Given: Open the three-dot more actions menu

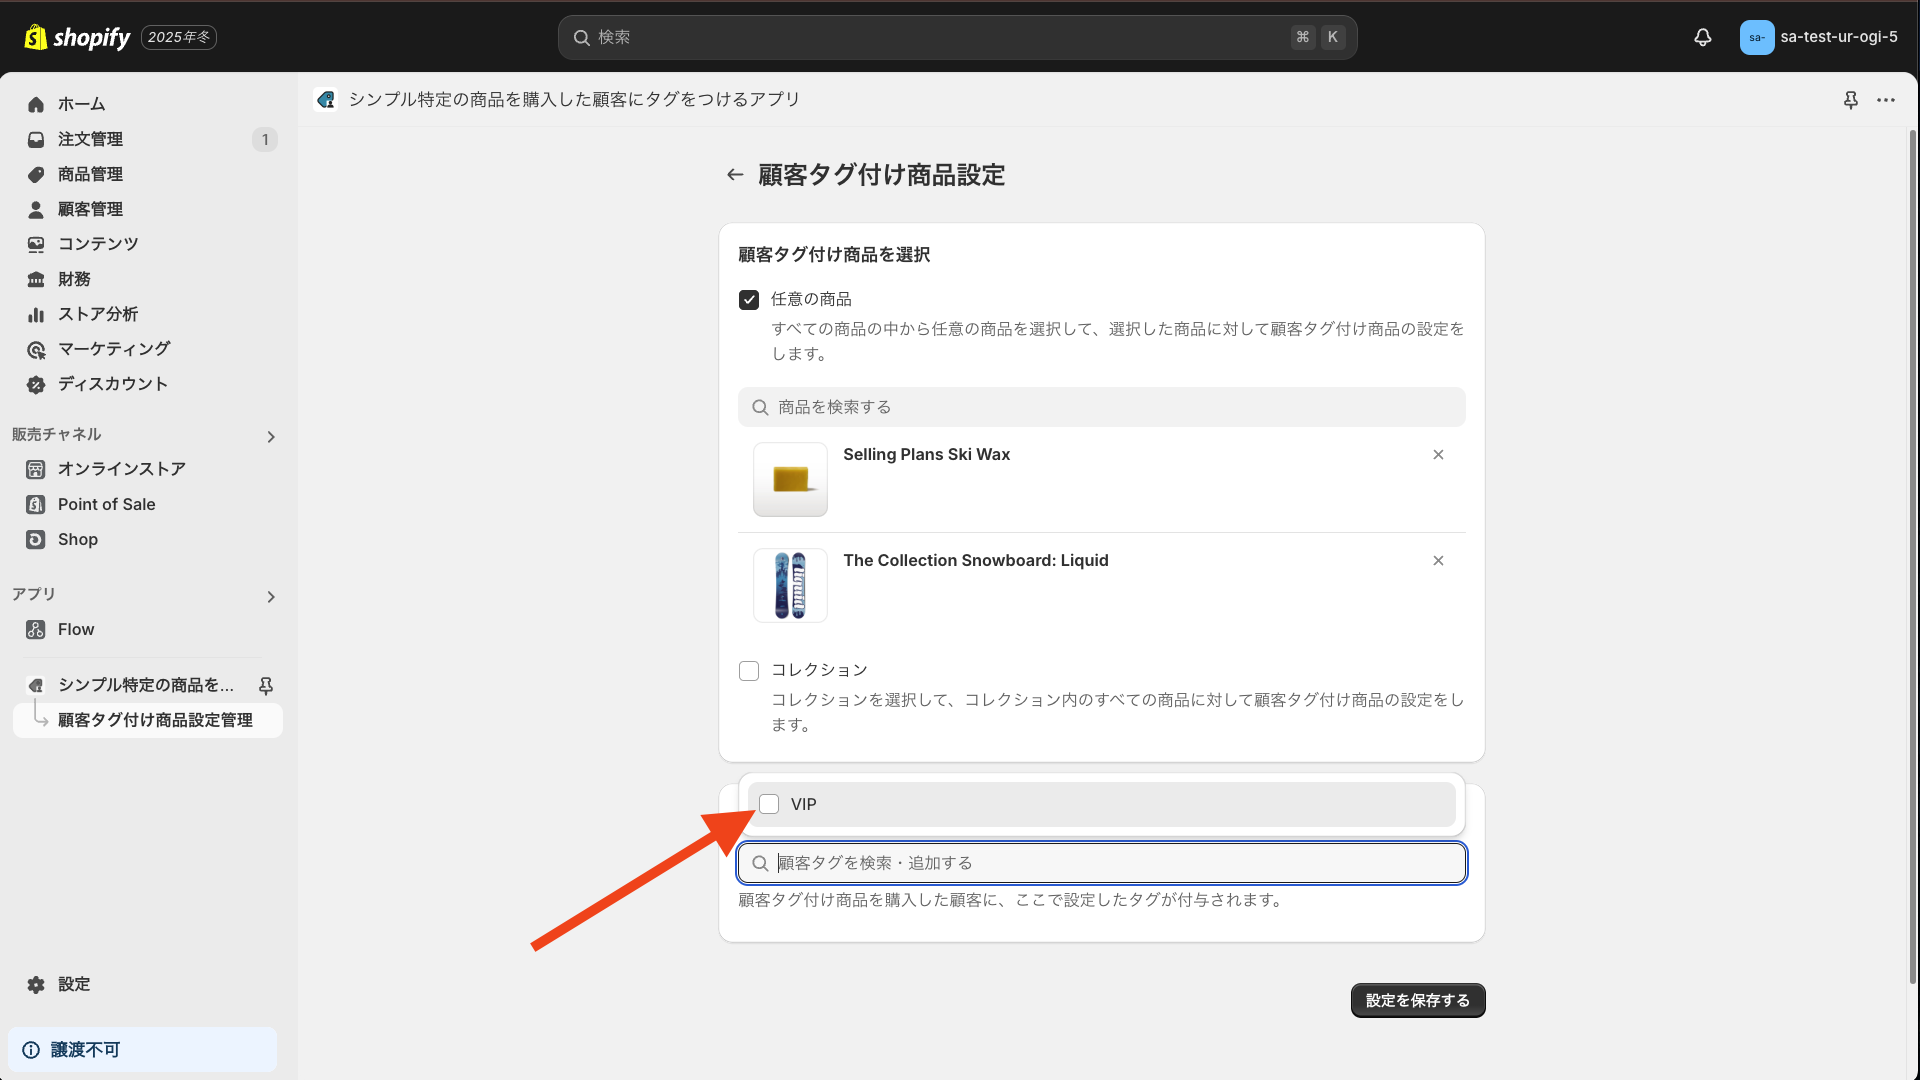Looking at the screenshot, I should (1886, 100).
